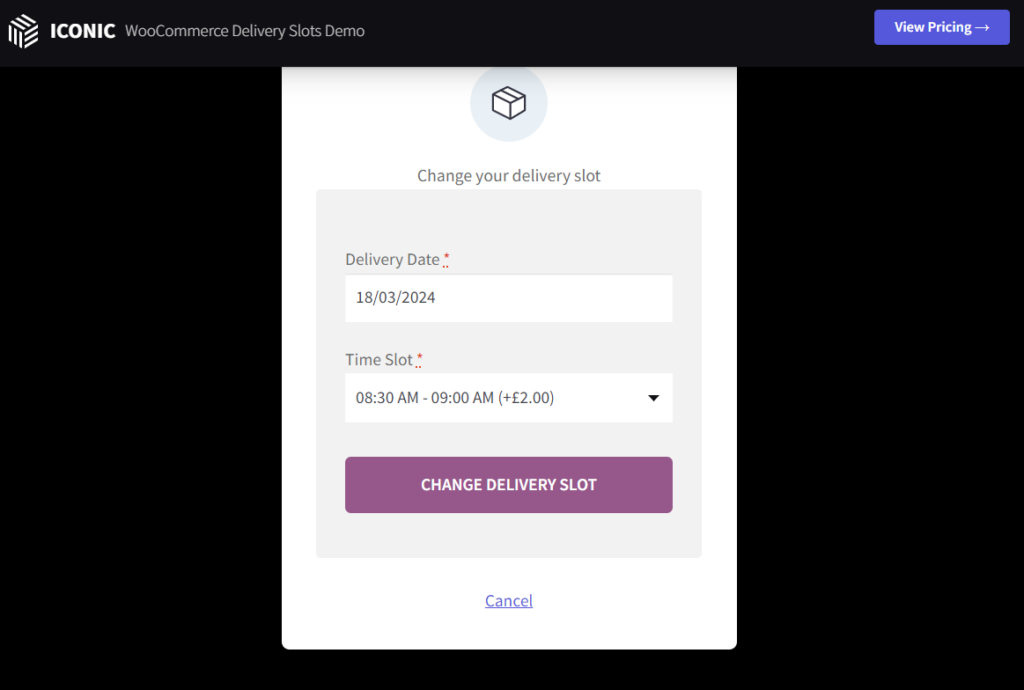Click the Time Slot field label
Image resolution: width=1024 pixels, height=690 pixels.
(x=380, y=359)
